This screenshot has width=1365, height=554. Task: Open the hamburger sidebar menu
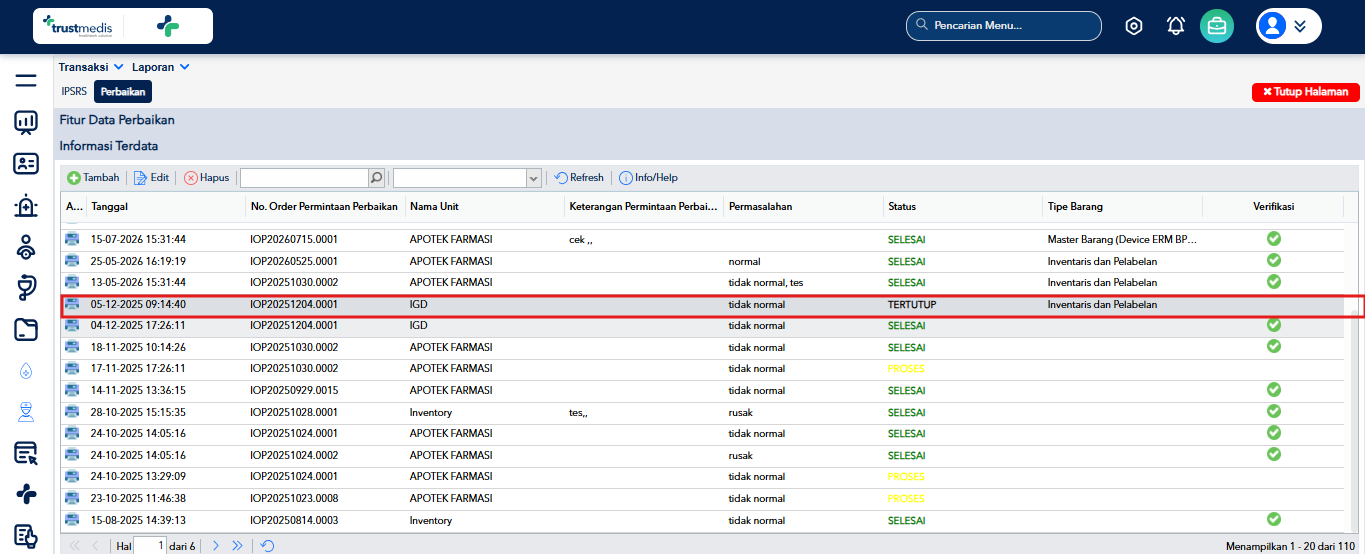(x=26, y=80)
